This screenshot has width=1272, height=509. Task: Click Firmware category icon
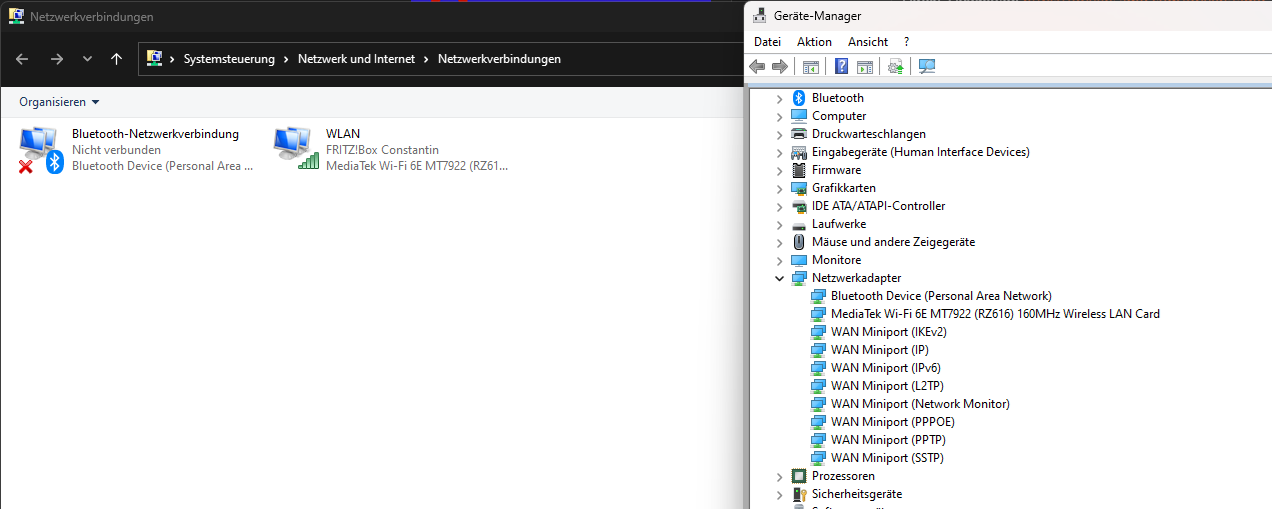799,170
